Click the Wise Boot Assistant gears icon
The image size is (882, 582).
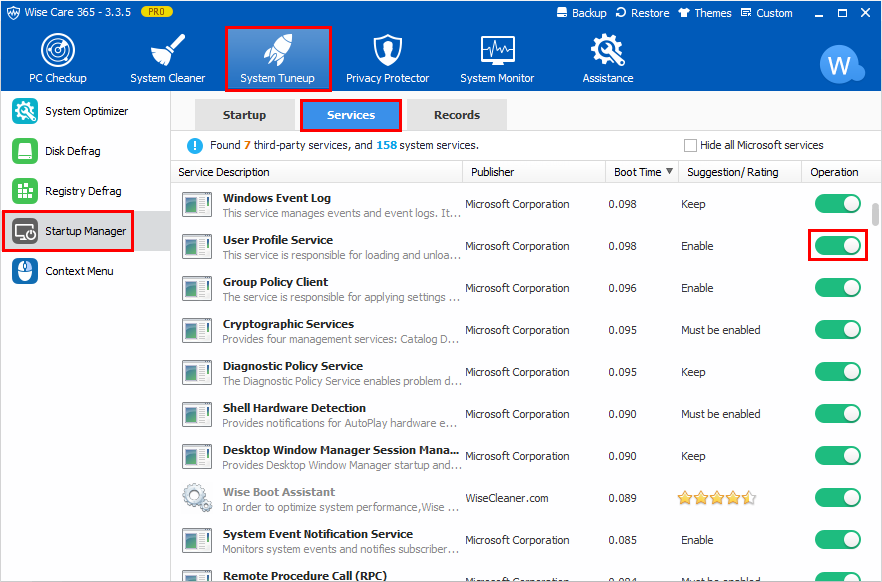(x=197, y=498)
